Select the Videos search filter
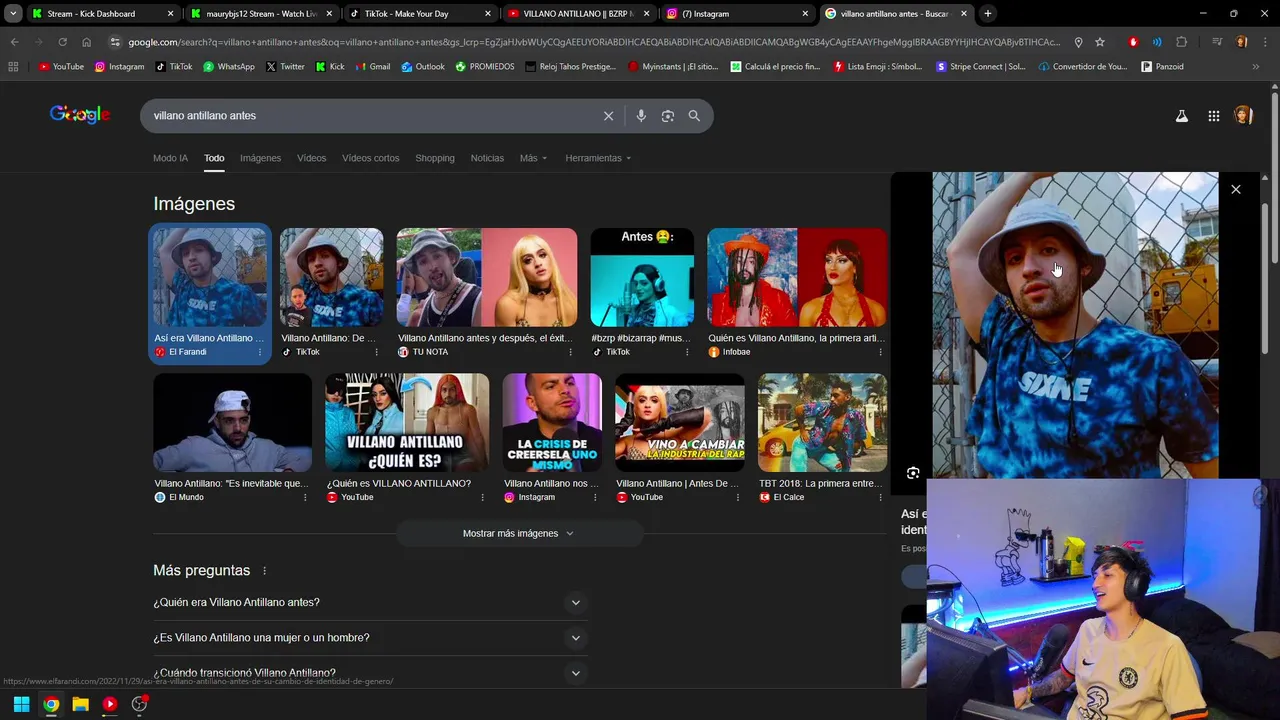1280x720 pixels. (x=311, y=158)
